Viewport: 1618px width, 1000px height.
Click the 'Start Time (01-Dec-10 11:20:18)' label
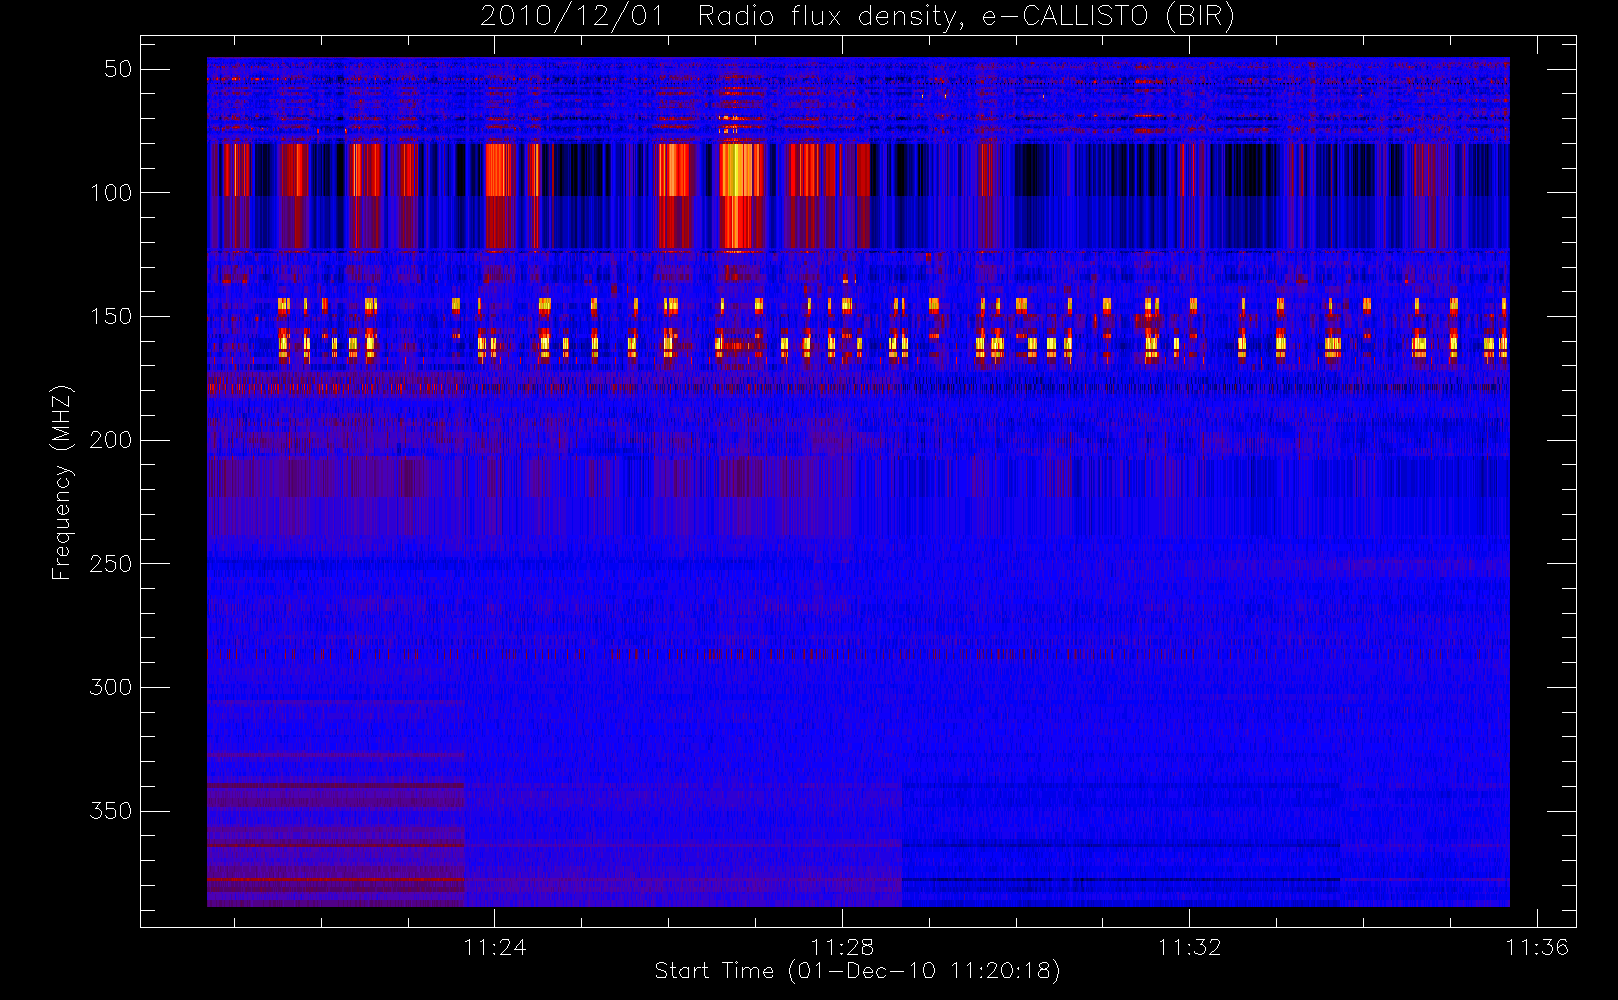click(x=857, y=971)
